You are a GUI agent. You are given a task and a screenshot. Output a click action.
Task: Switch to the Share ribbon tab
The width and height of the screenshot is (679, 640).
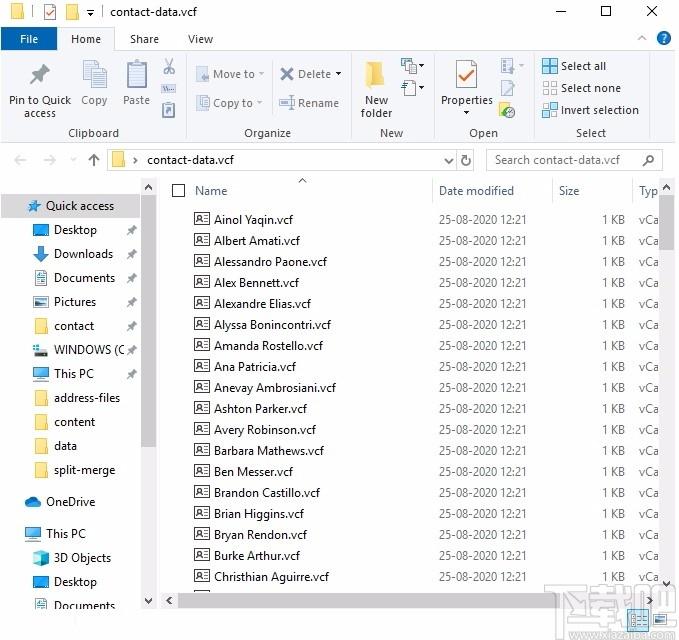(144, 39)
